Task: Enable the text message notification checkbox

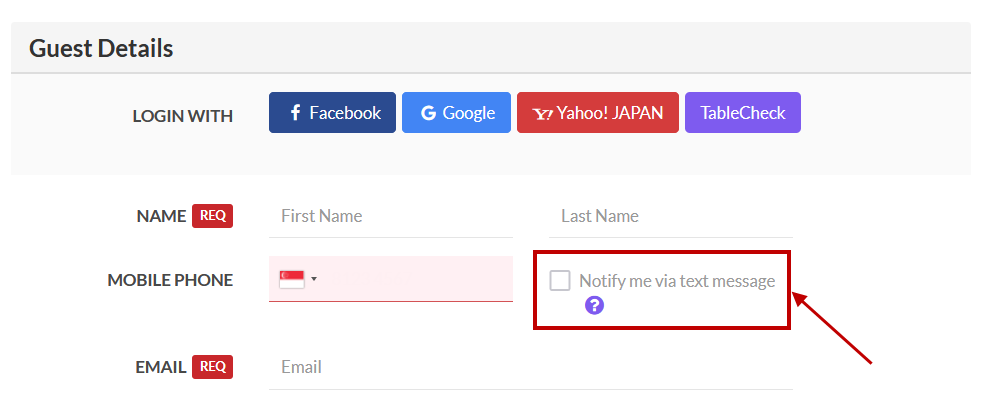Action: point(560,281)
